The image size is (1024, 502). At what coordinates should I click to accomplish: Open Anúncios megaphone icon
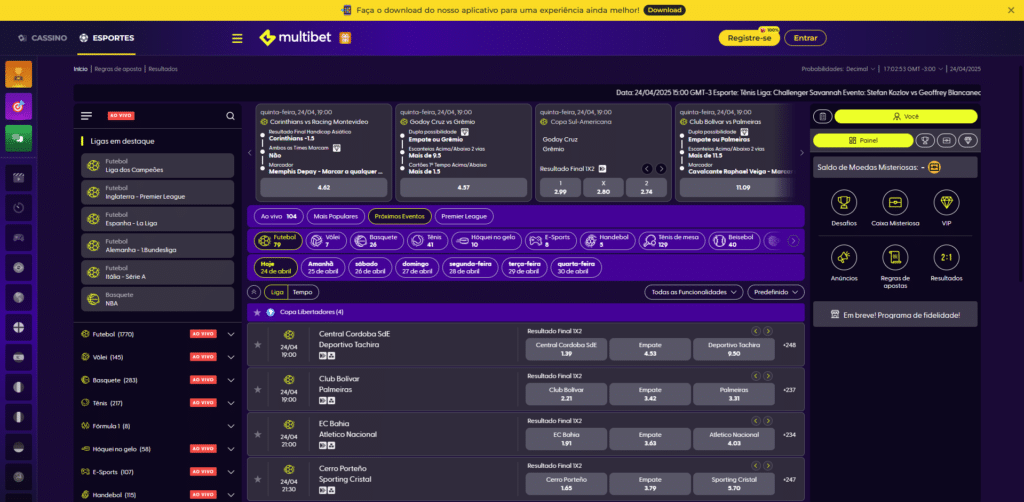coord(844,258)
